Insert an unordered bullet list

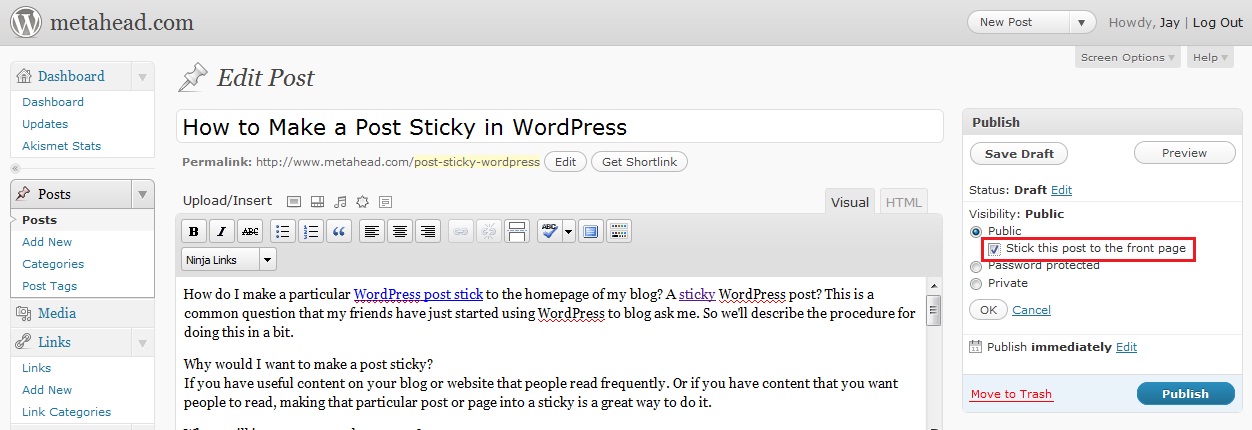pyautogui.click(x=284, y=231)
